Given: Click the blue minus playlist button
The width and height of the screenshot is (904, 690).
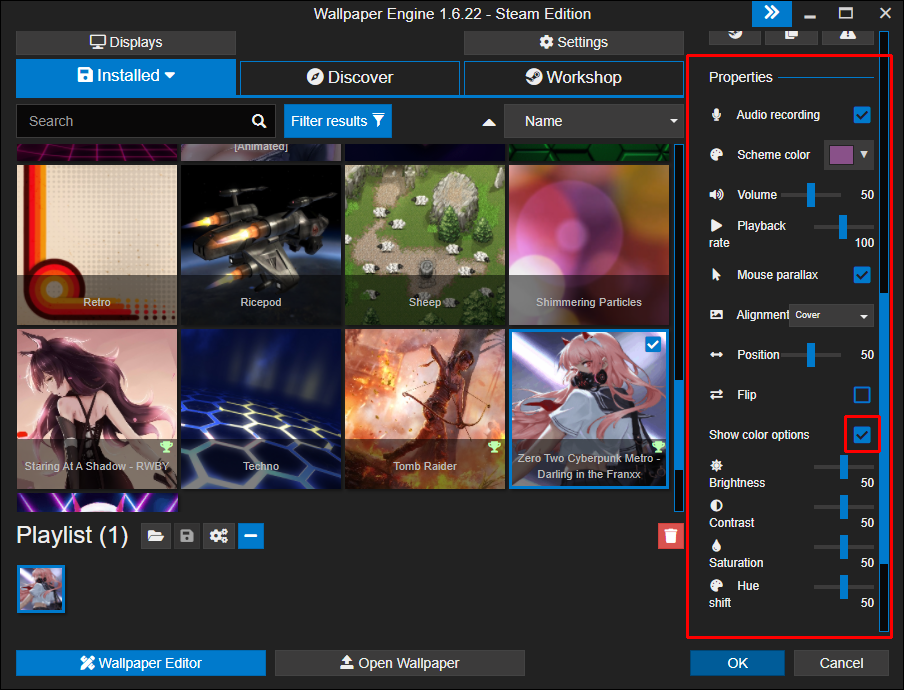Looking at the screenshot, I should (x=251, y=536).
